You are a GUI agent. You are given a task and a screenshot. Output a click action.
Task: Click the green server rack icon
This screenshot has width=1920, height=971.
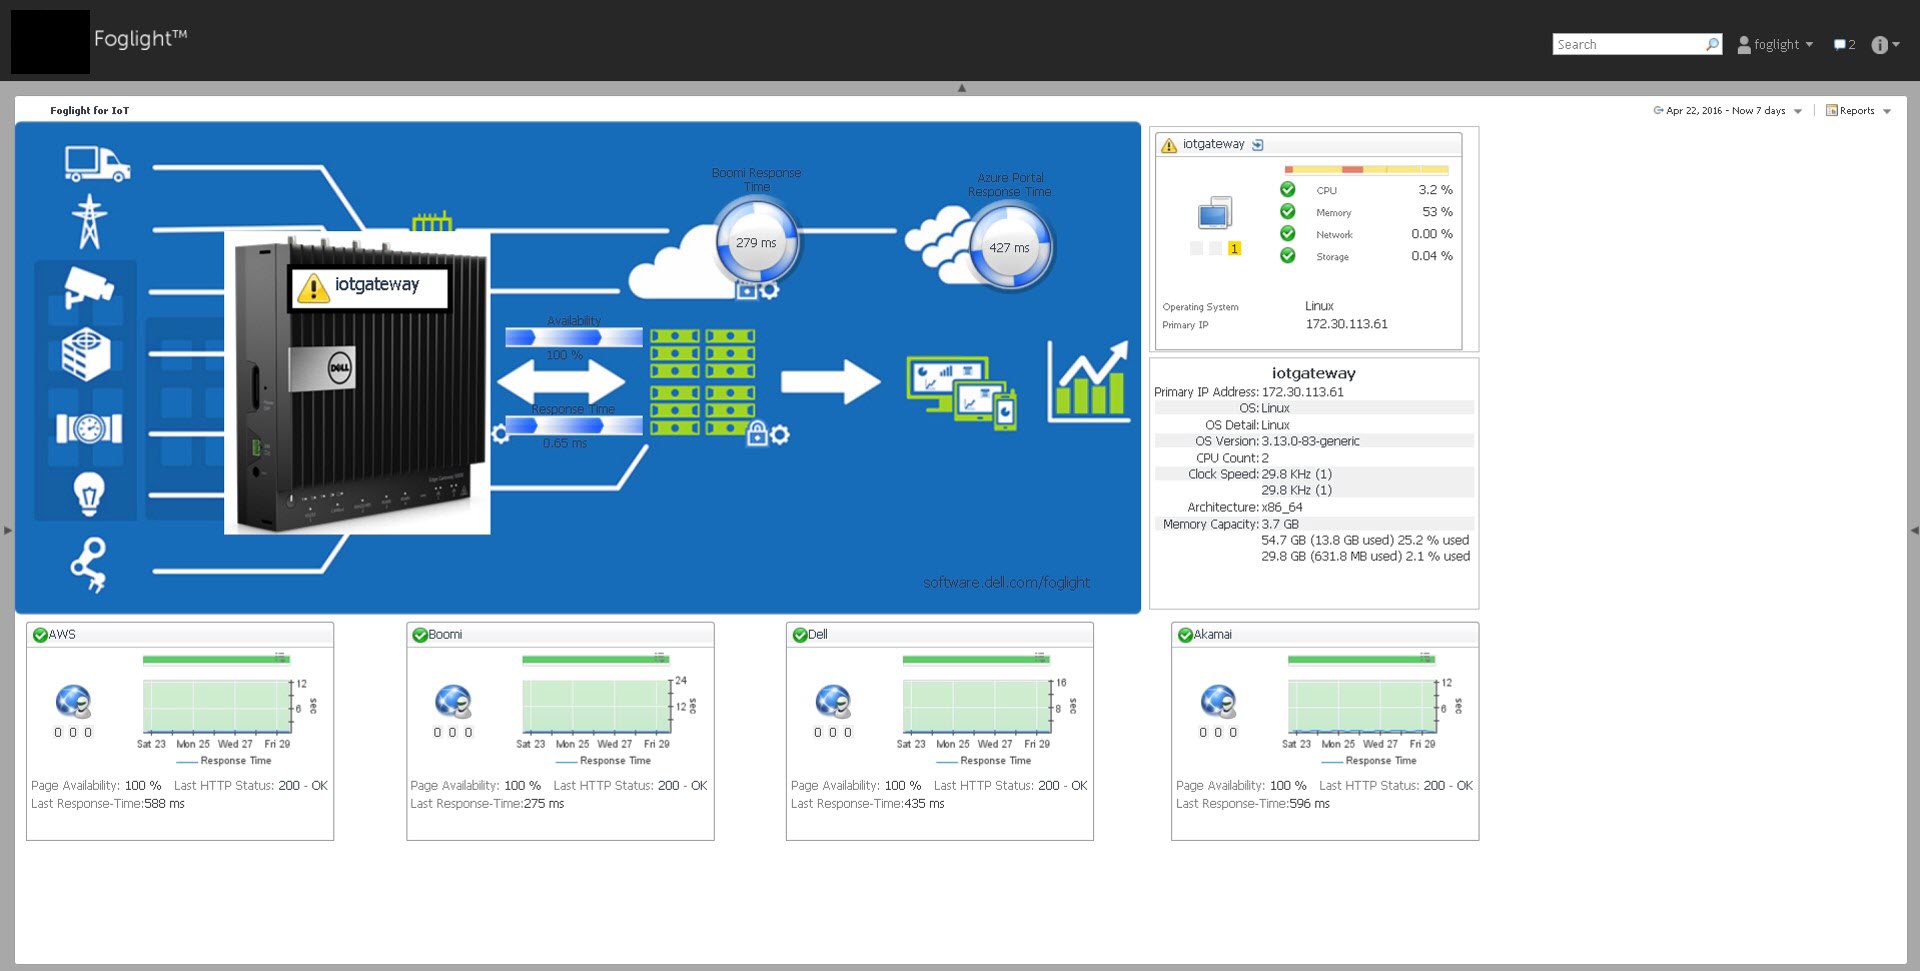point(702,382)
